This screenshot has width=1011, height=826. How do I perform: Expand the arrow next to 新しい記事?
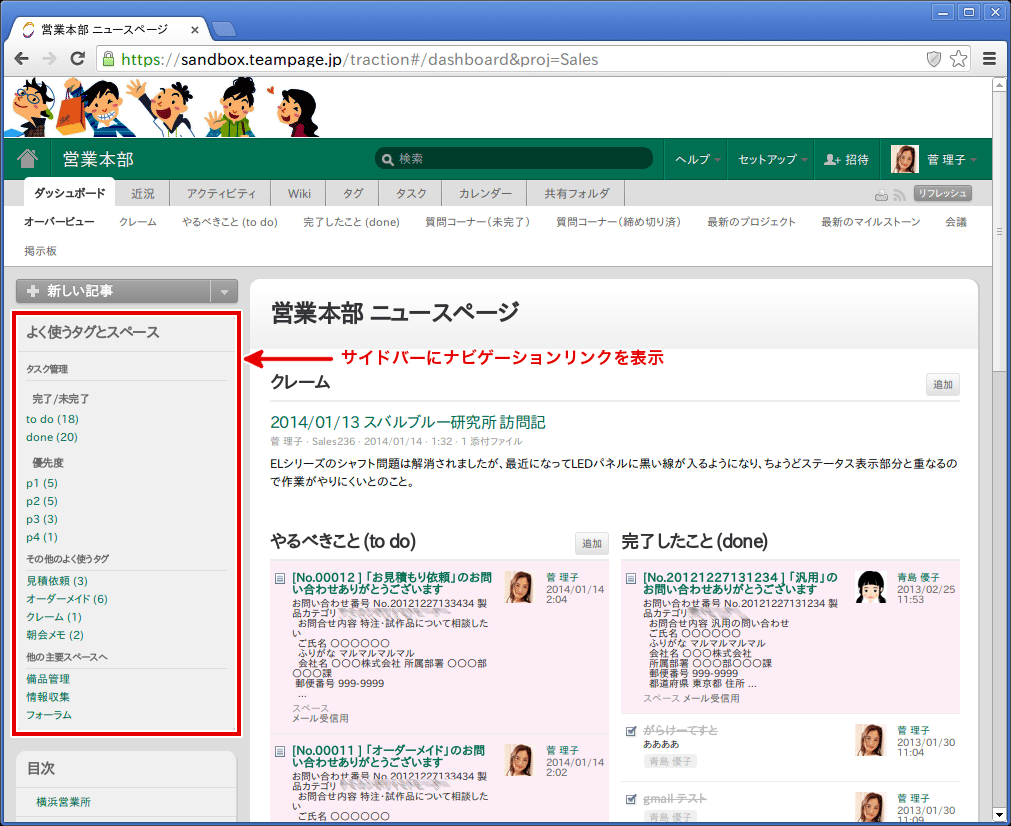(224, 292)
